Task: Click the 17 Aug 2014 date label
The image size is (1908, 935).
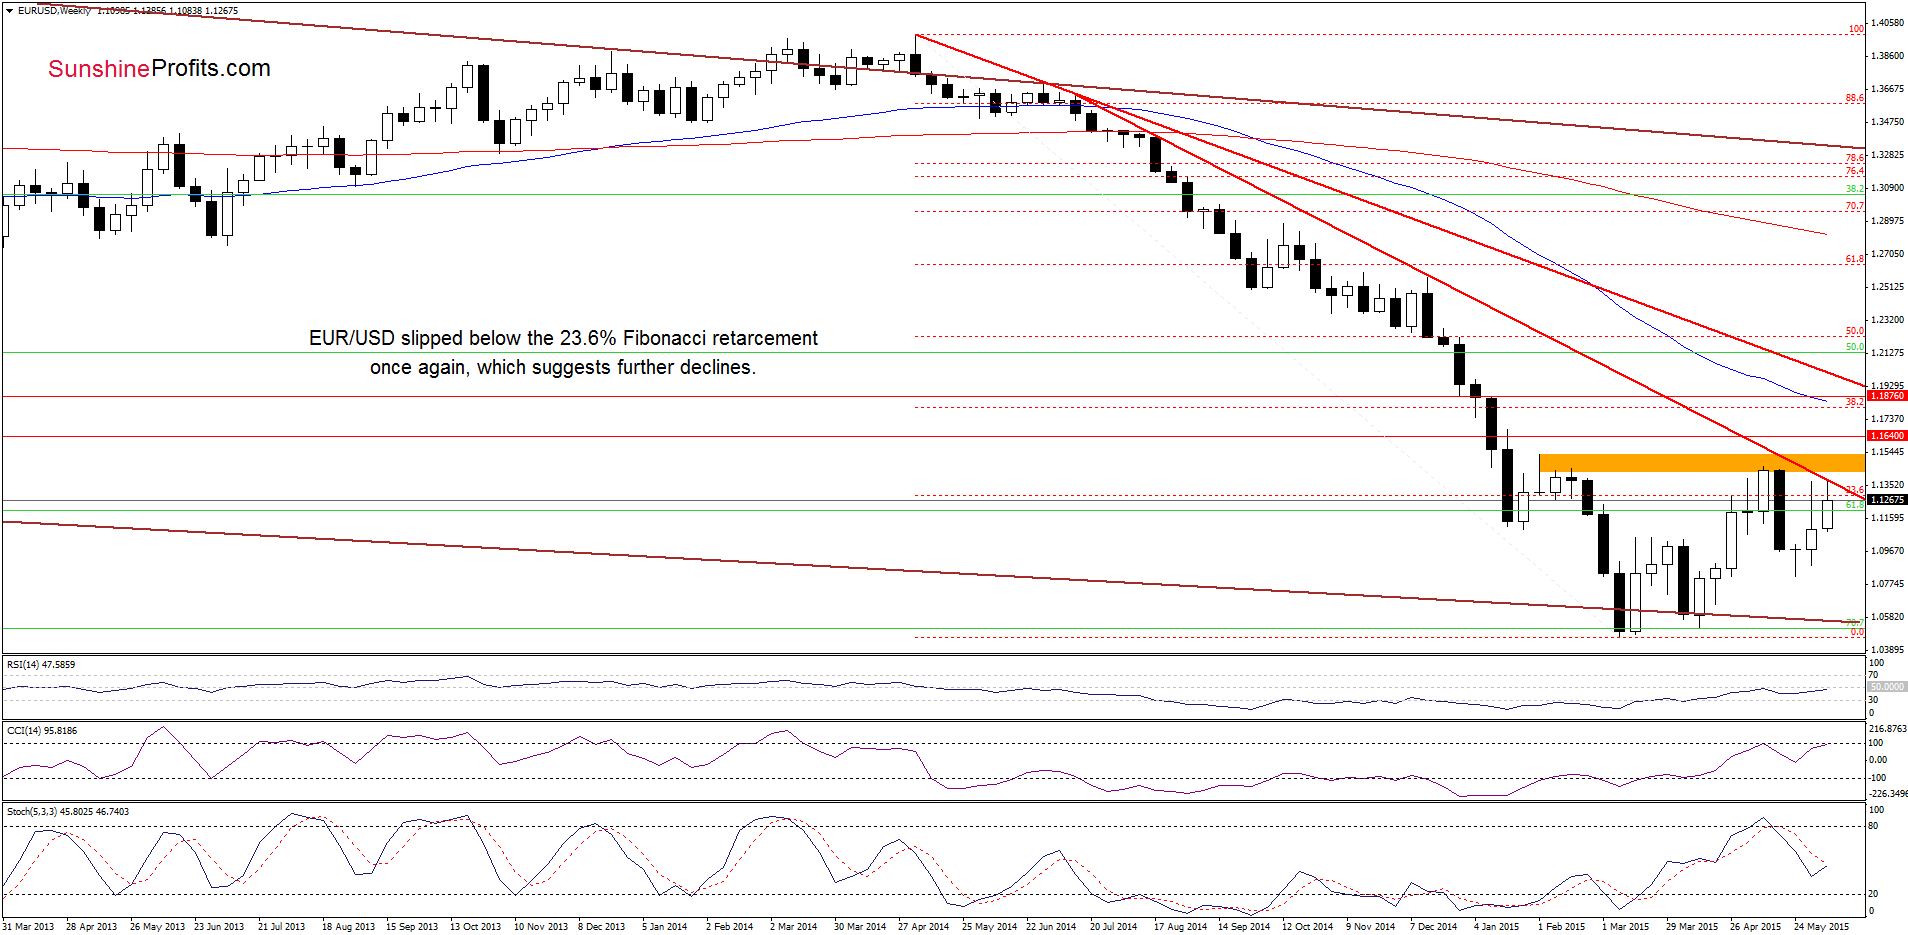Action: [1180, 927]
